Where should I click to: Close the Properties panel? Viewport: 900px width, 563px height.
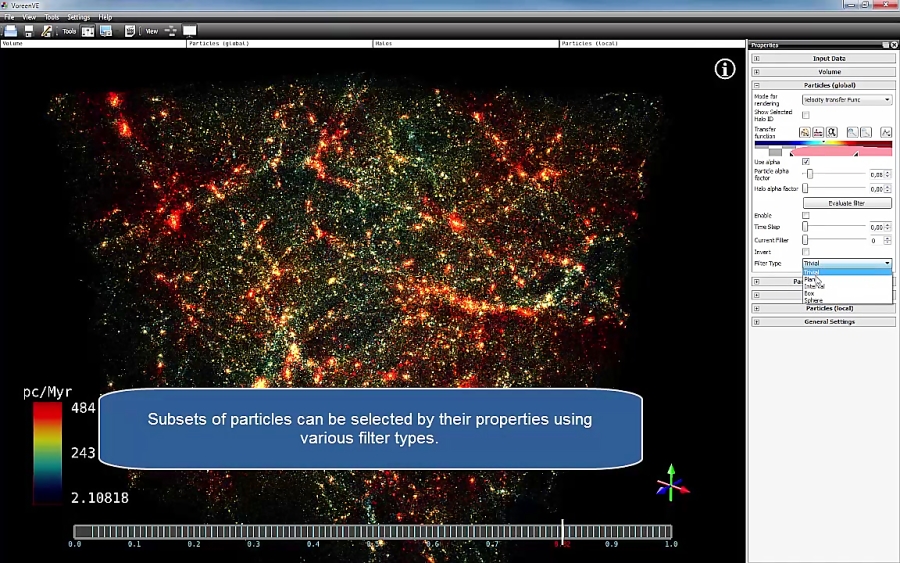tap(894, 45)
